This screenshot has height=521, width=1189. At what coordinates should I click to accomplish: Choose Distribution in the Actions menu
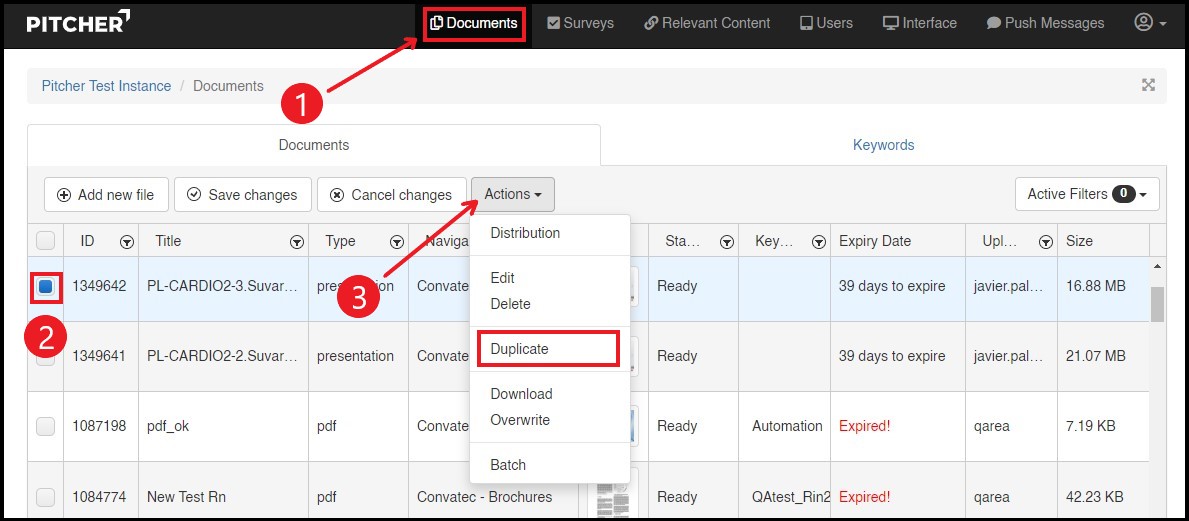[525, 233]
